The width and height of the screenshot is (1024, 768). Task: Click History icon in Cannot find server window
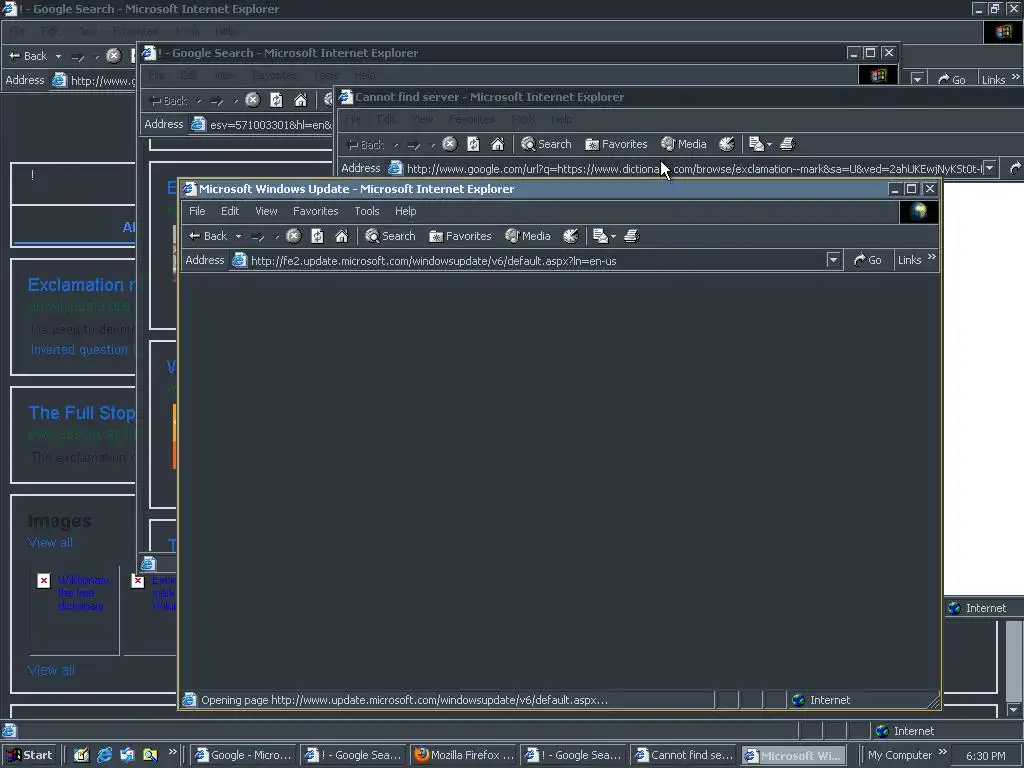(727, 144)
